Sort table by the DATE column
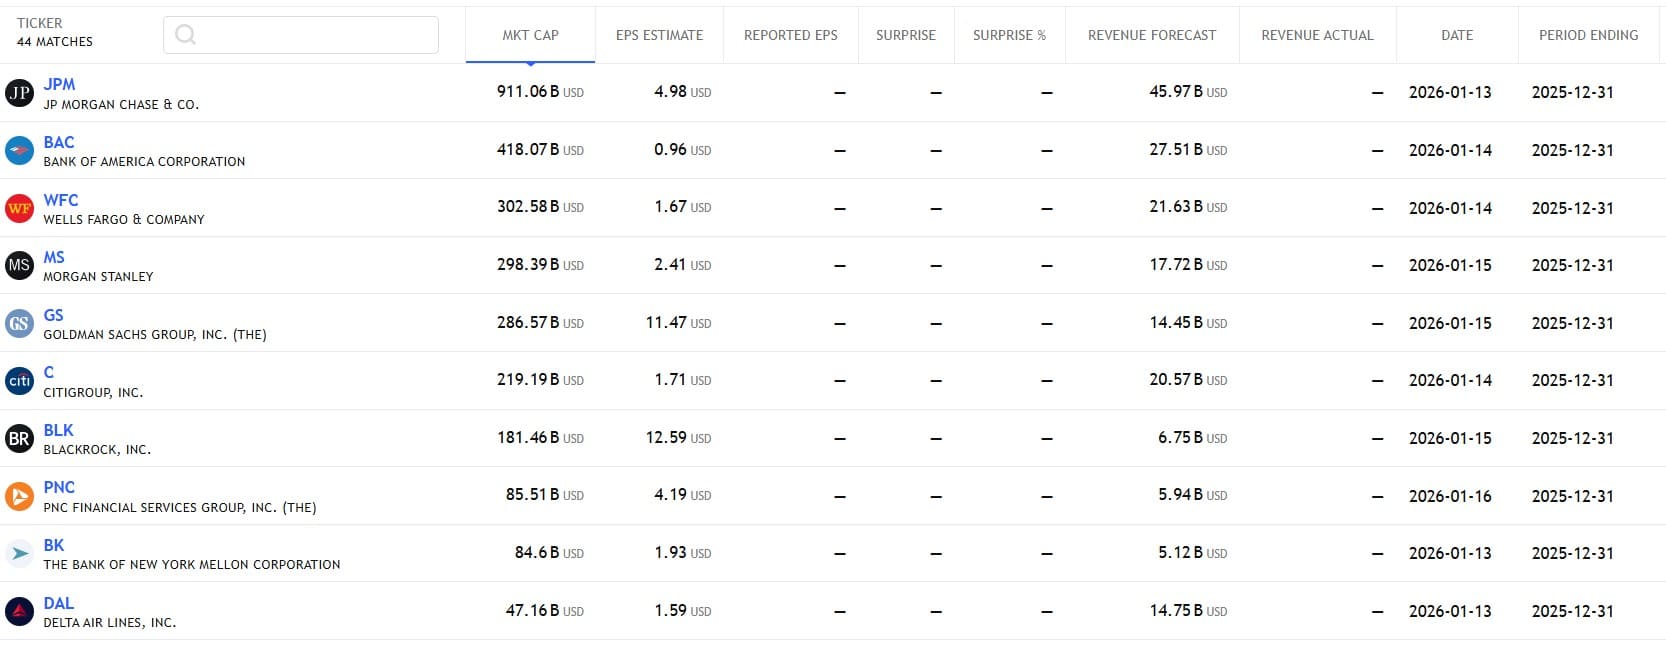 coord(1456,35)
